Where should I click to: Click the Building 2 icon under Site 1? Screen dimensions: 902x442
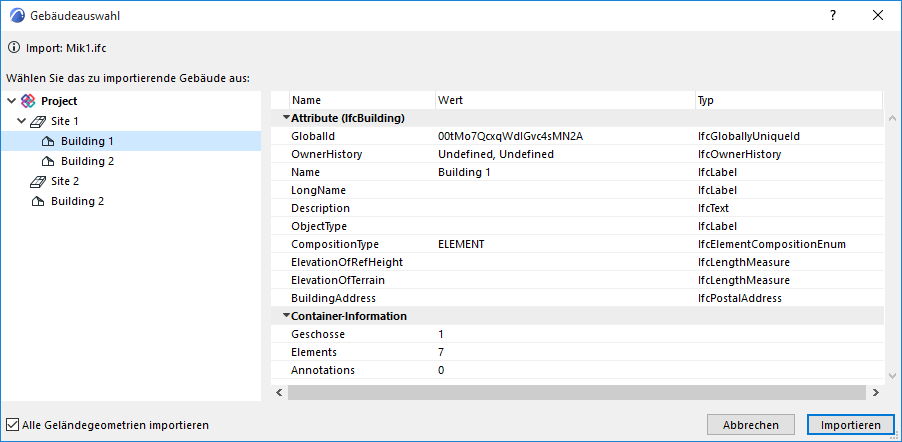click(x=48, y=161)
